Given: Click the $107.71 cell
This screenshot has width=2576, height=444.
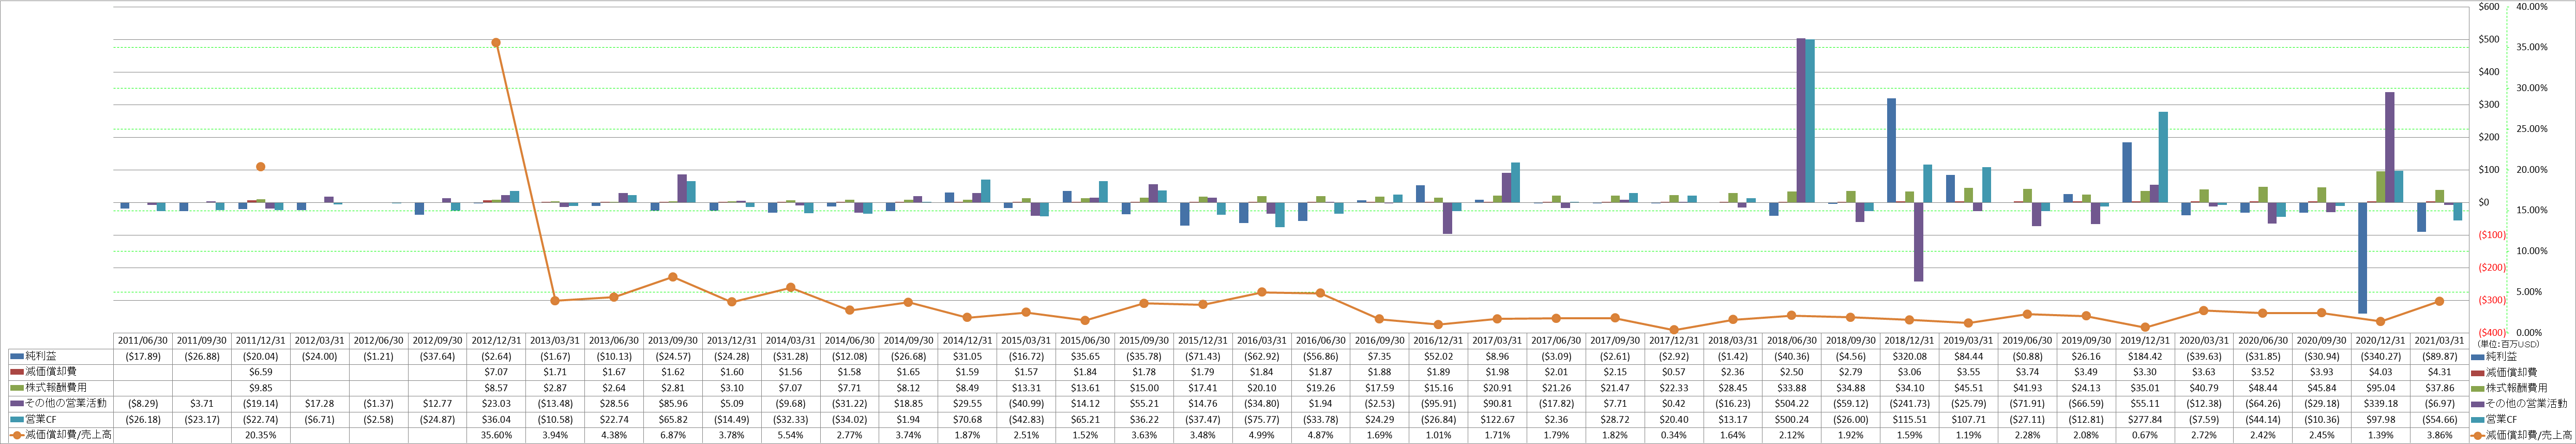Looking at the screenshot, I should (1968, 420).
